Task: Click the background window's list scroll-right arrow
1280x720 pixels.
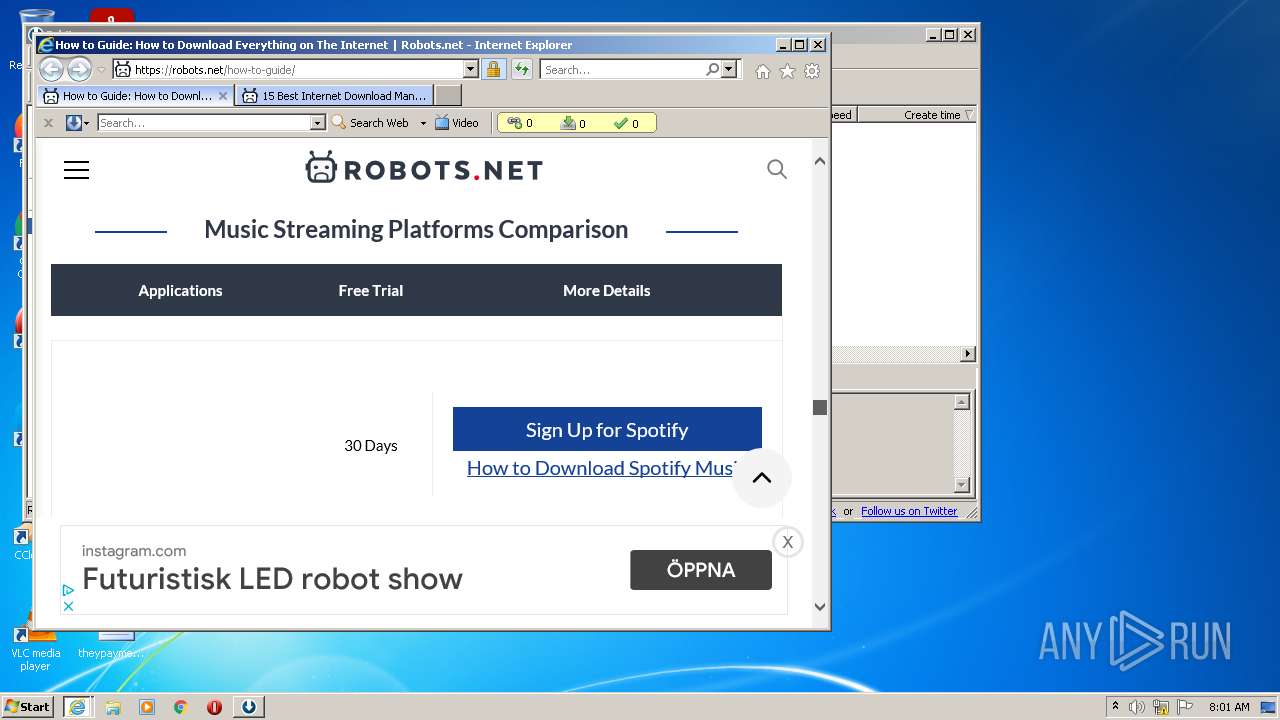Action: coord(967,354)
